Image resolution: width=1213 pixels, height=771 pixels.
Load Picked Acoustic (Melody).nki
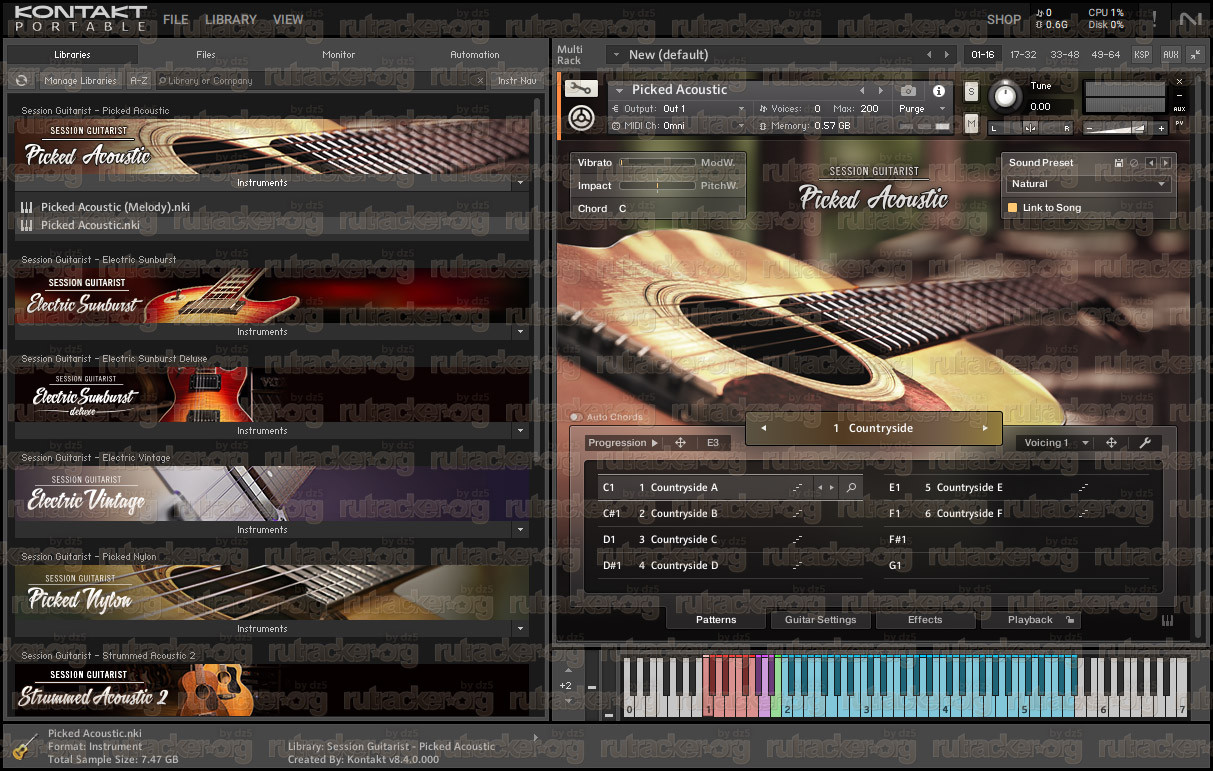tap(115, 207)
